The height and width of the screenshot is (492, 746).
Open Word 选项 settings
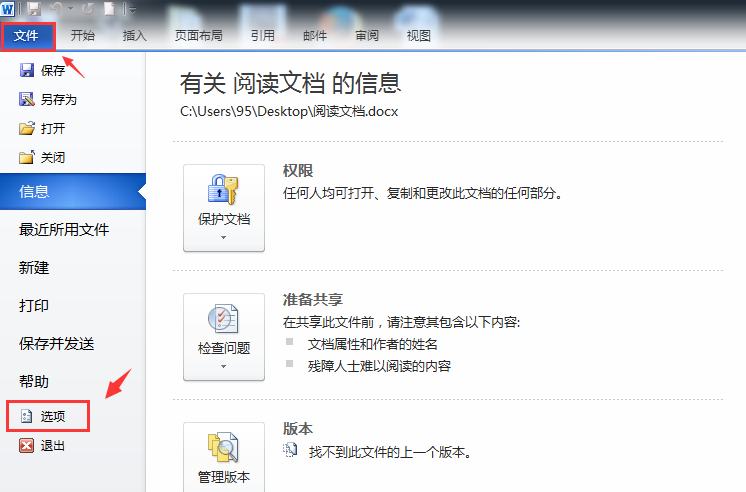tap(48, 416)
